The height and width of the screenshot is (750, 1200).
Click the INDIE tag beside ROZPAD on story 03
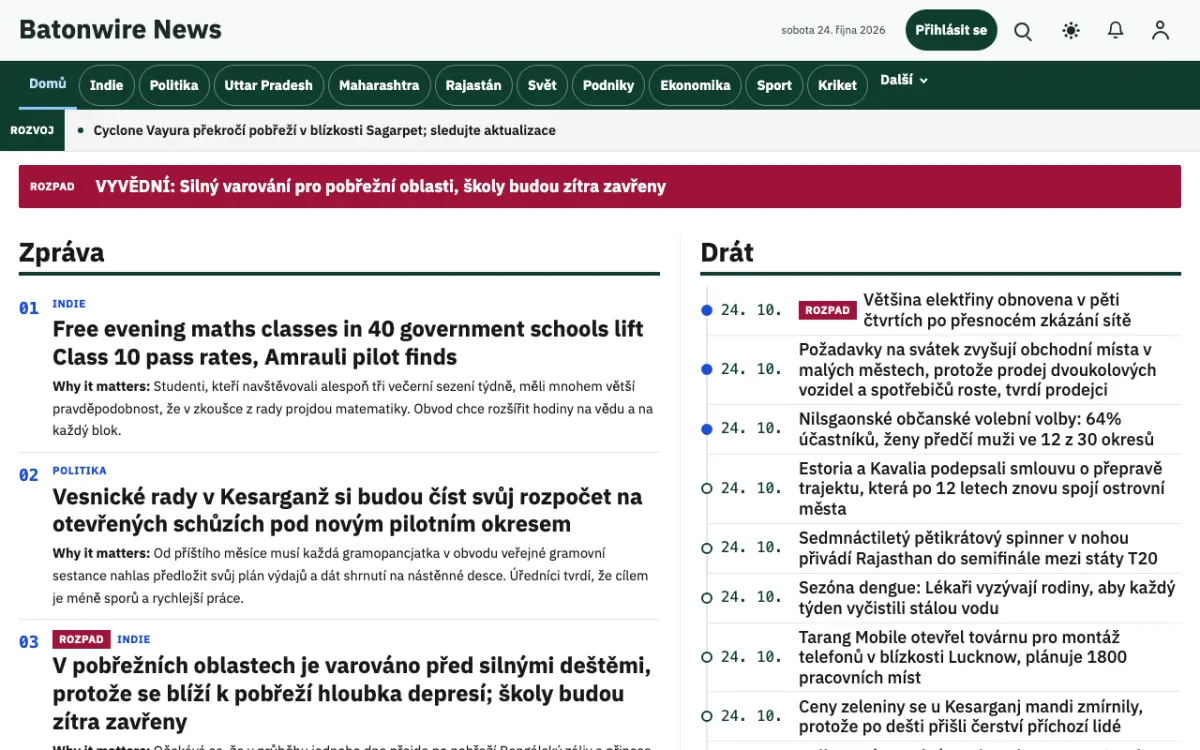click(x=133, y=639)
